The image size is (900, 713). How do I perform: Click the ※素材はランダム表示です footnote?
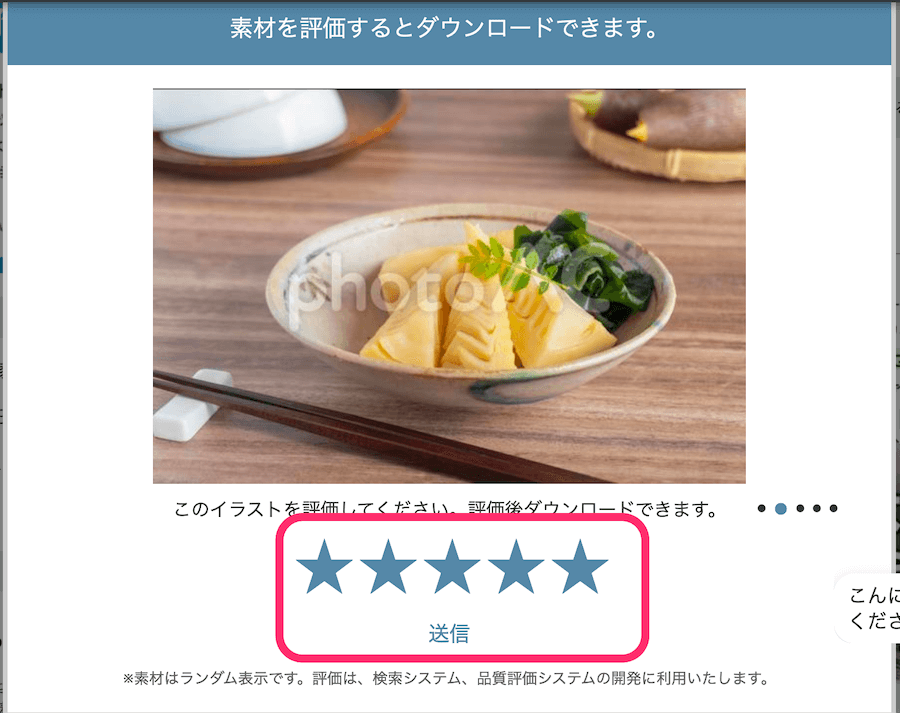[445, 679]
